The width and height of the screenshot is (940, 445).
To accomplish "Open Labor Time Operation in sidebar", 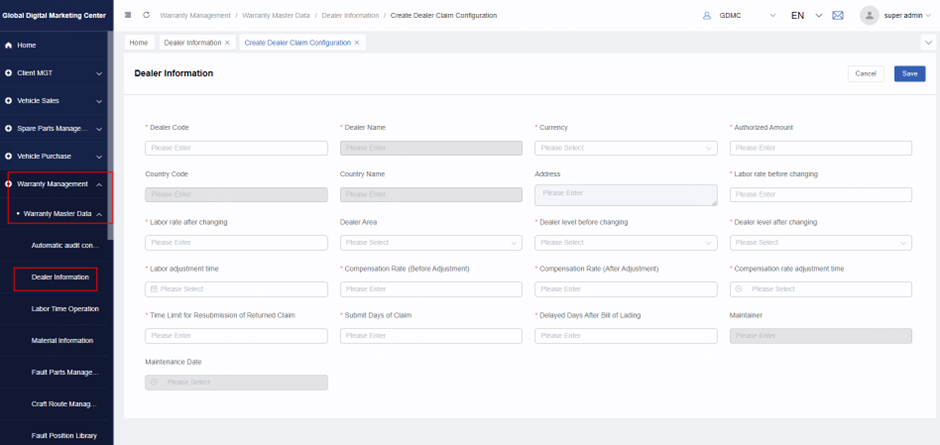I will [x=65, y=309].
